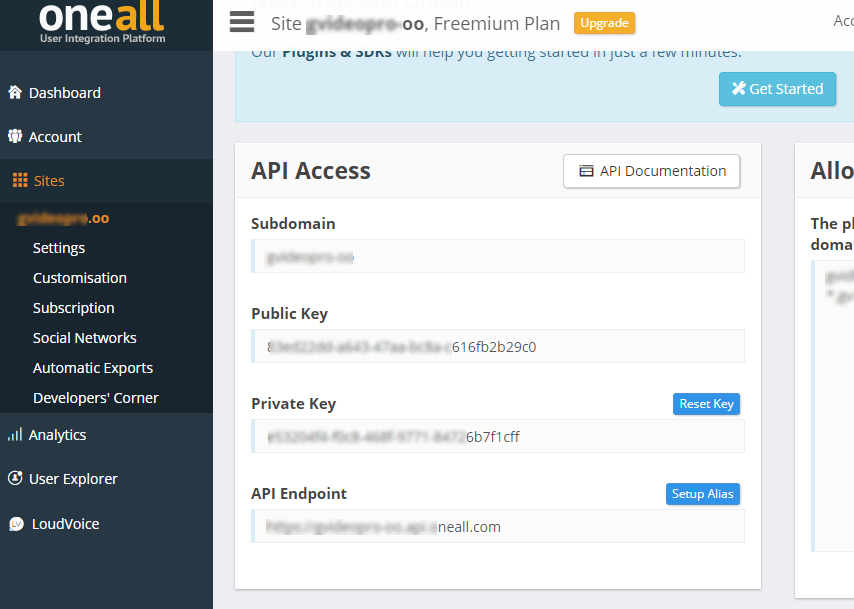
Task: Click the User Explorer icon
Action: (x=15, y=478)
